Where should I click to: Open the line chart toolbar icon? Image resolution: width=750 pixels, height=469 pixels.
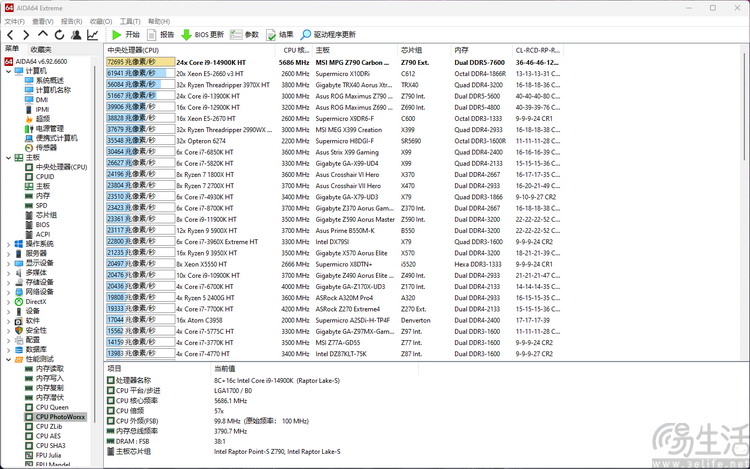(x=93, y=34)
